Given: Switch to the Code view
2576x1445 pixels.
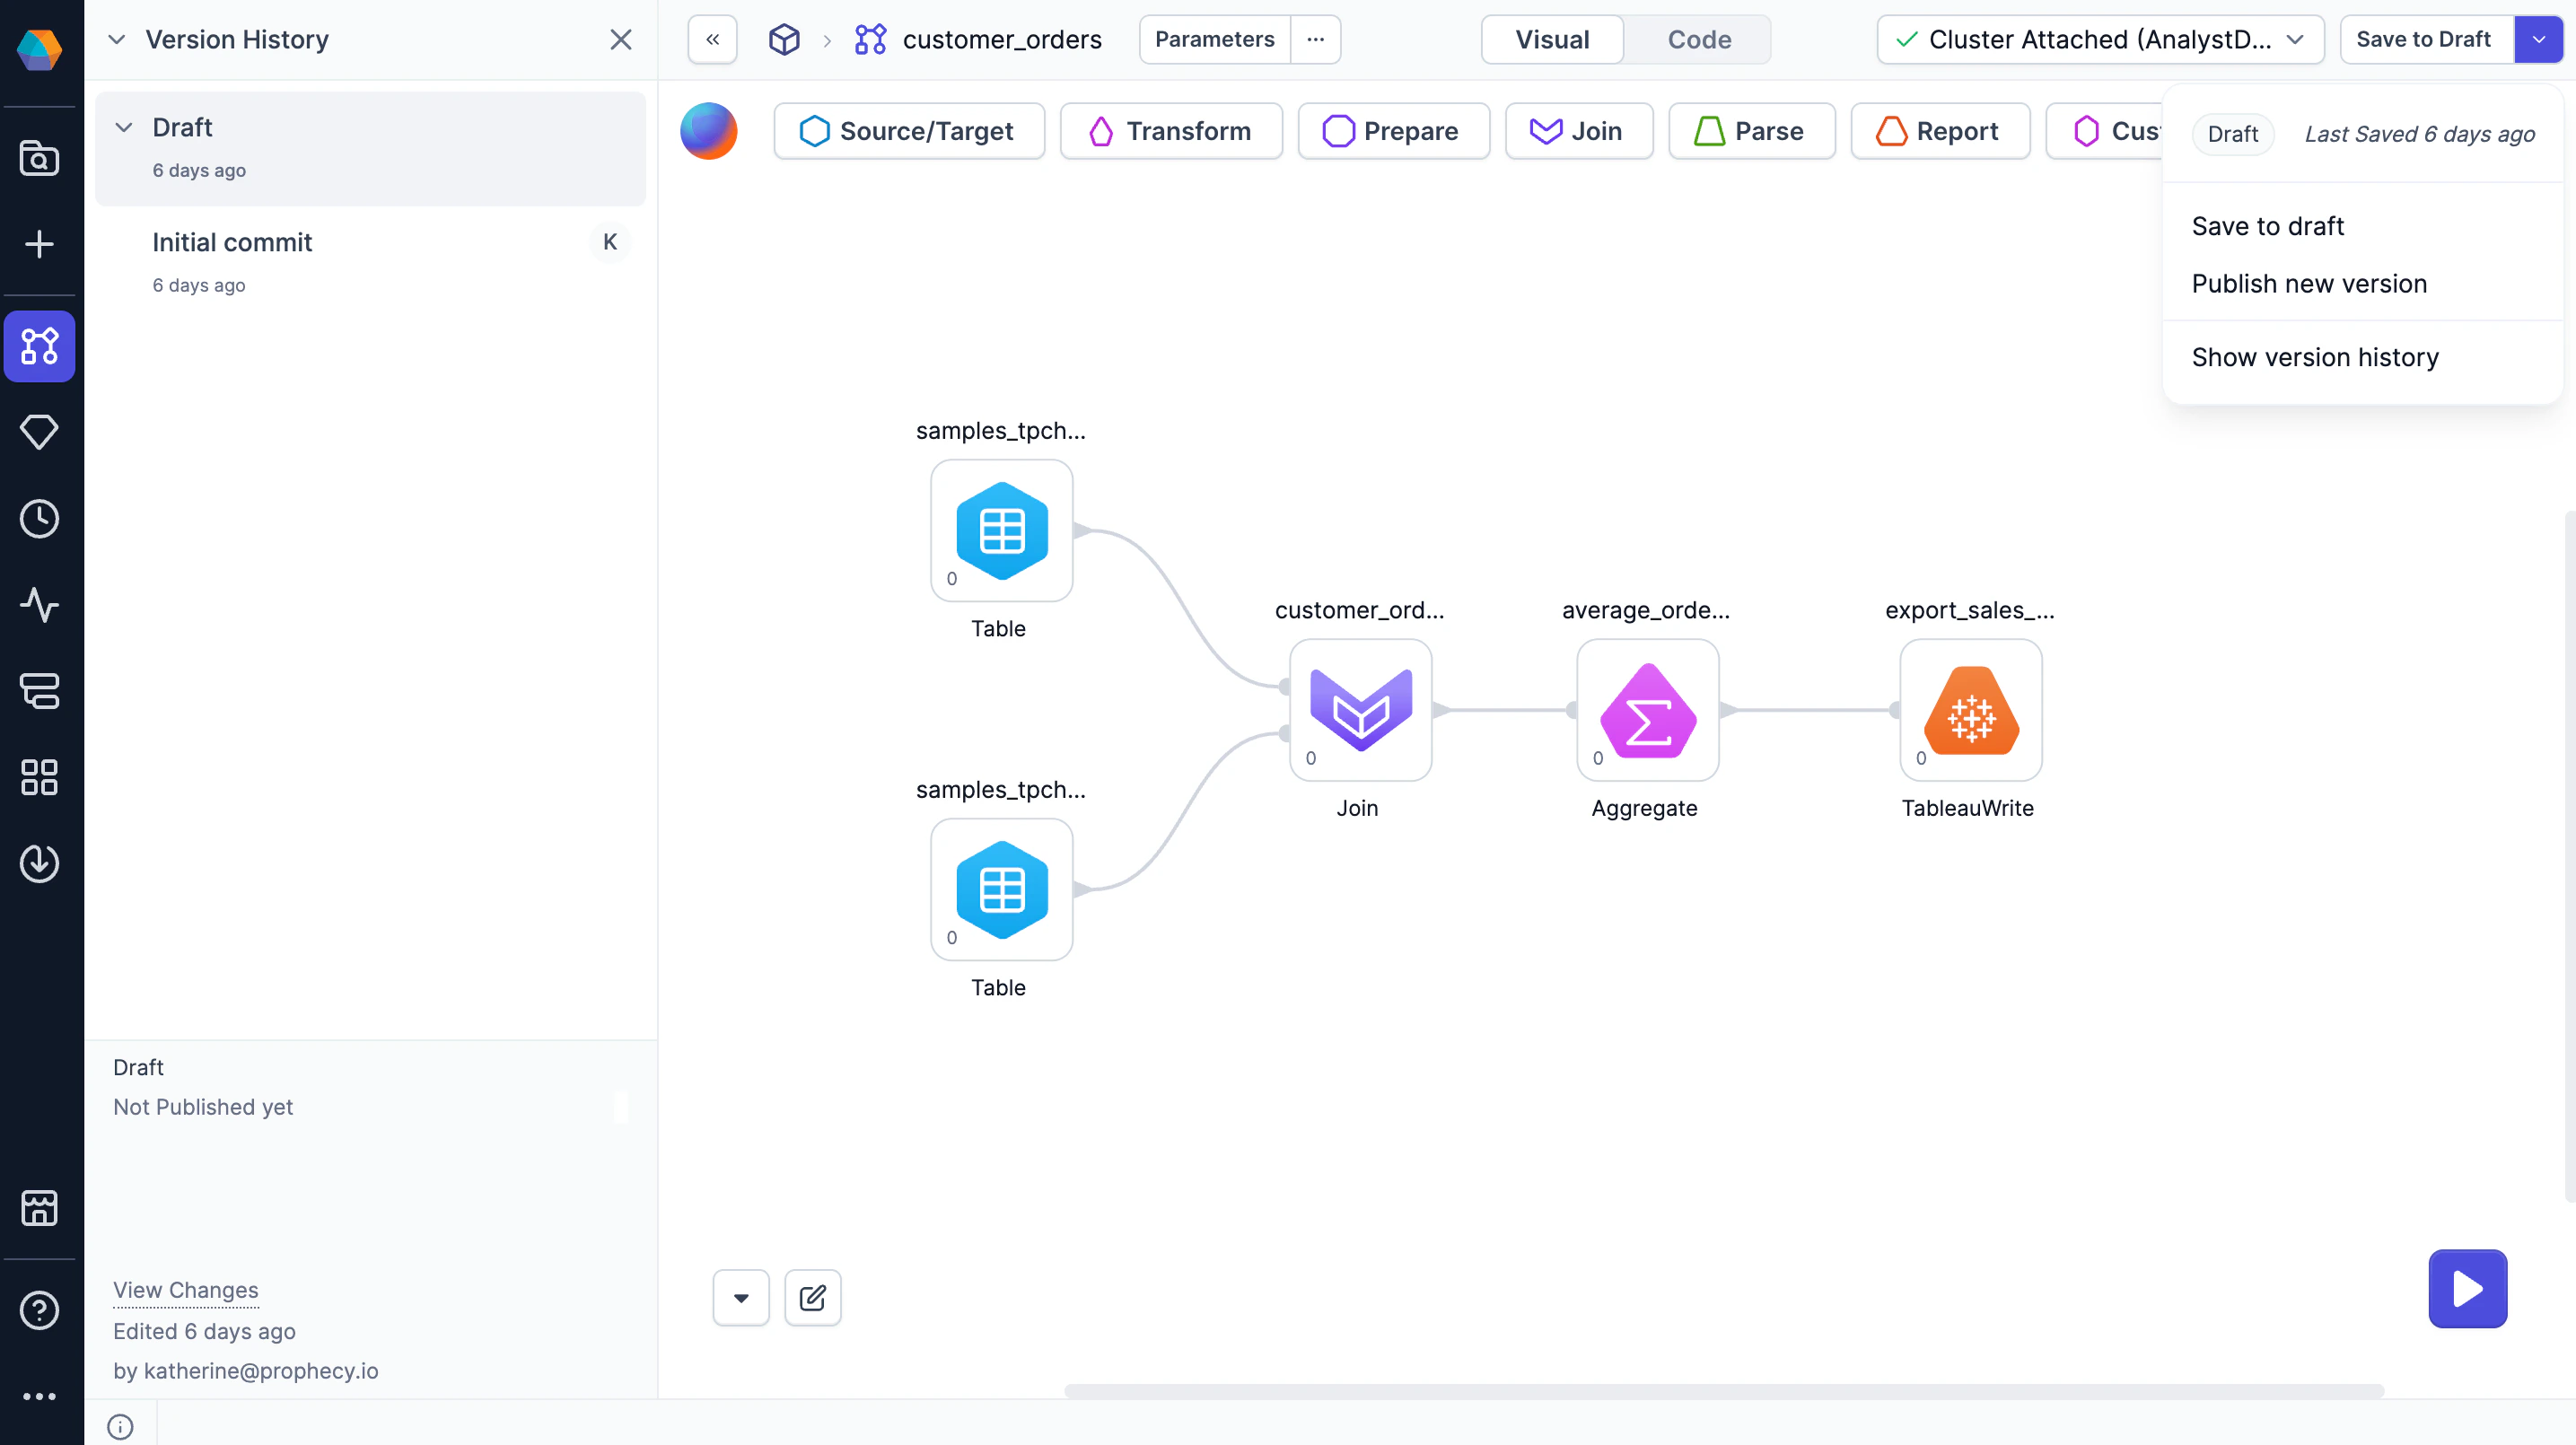Looking at the screenshot, I should point(1699,40).
